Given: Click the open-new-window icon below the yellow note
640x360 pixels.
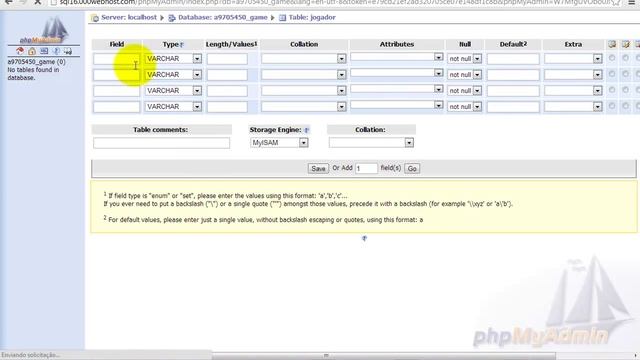Looking at the screenshot, I should (x=364, y=238).
